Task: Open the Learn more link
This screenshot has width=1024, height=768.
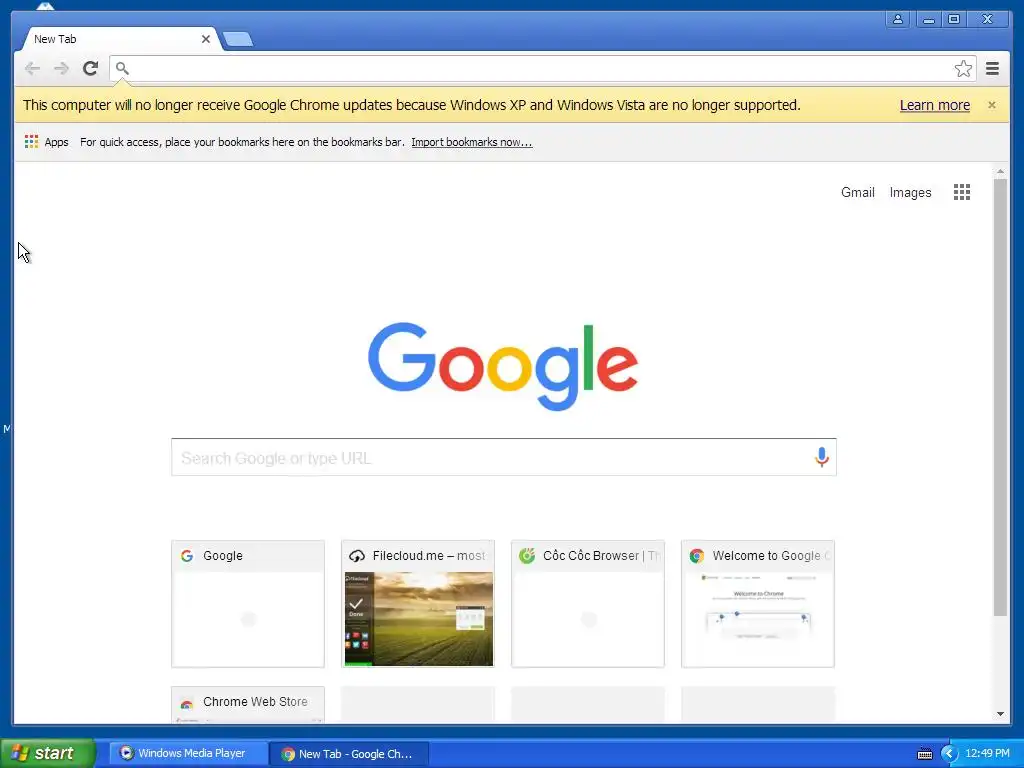Action: tap(935, 105)
